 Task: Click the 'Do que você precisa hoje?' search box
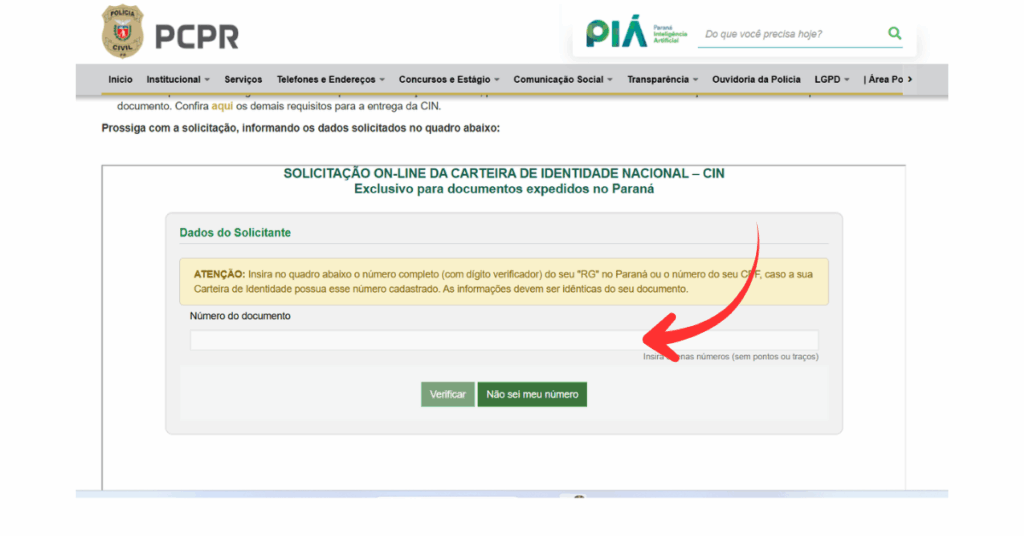coord(790,34)
